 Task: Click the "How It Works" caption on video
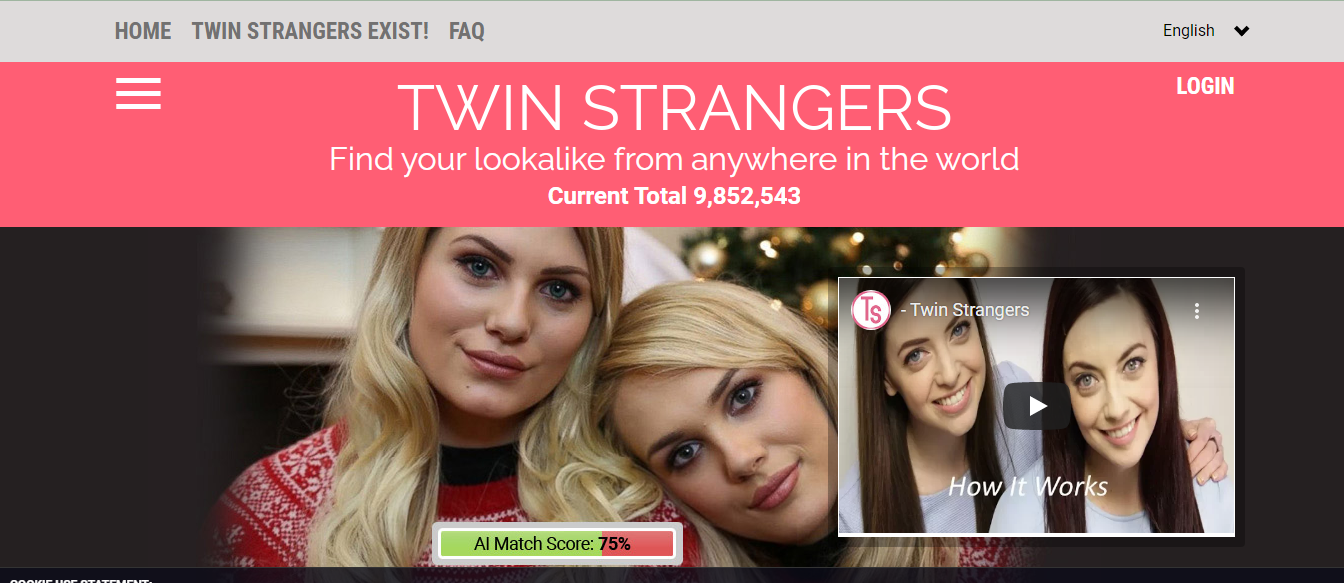(1028, 487)
